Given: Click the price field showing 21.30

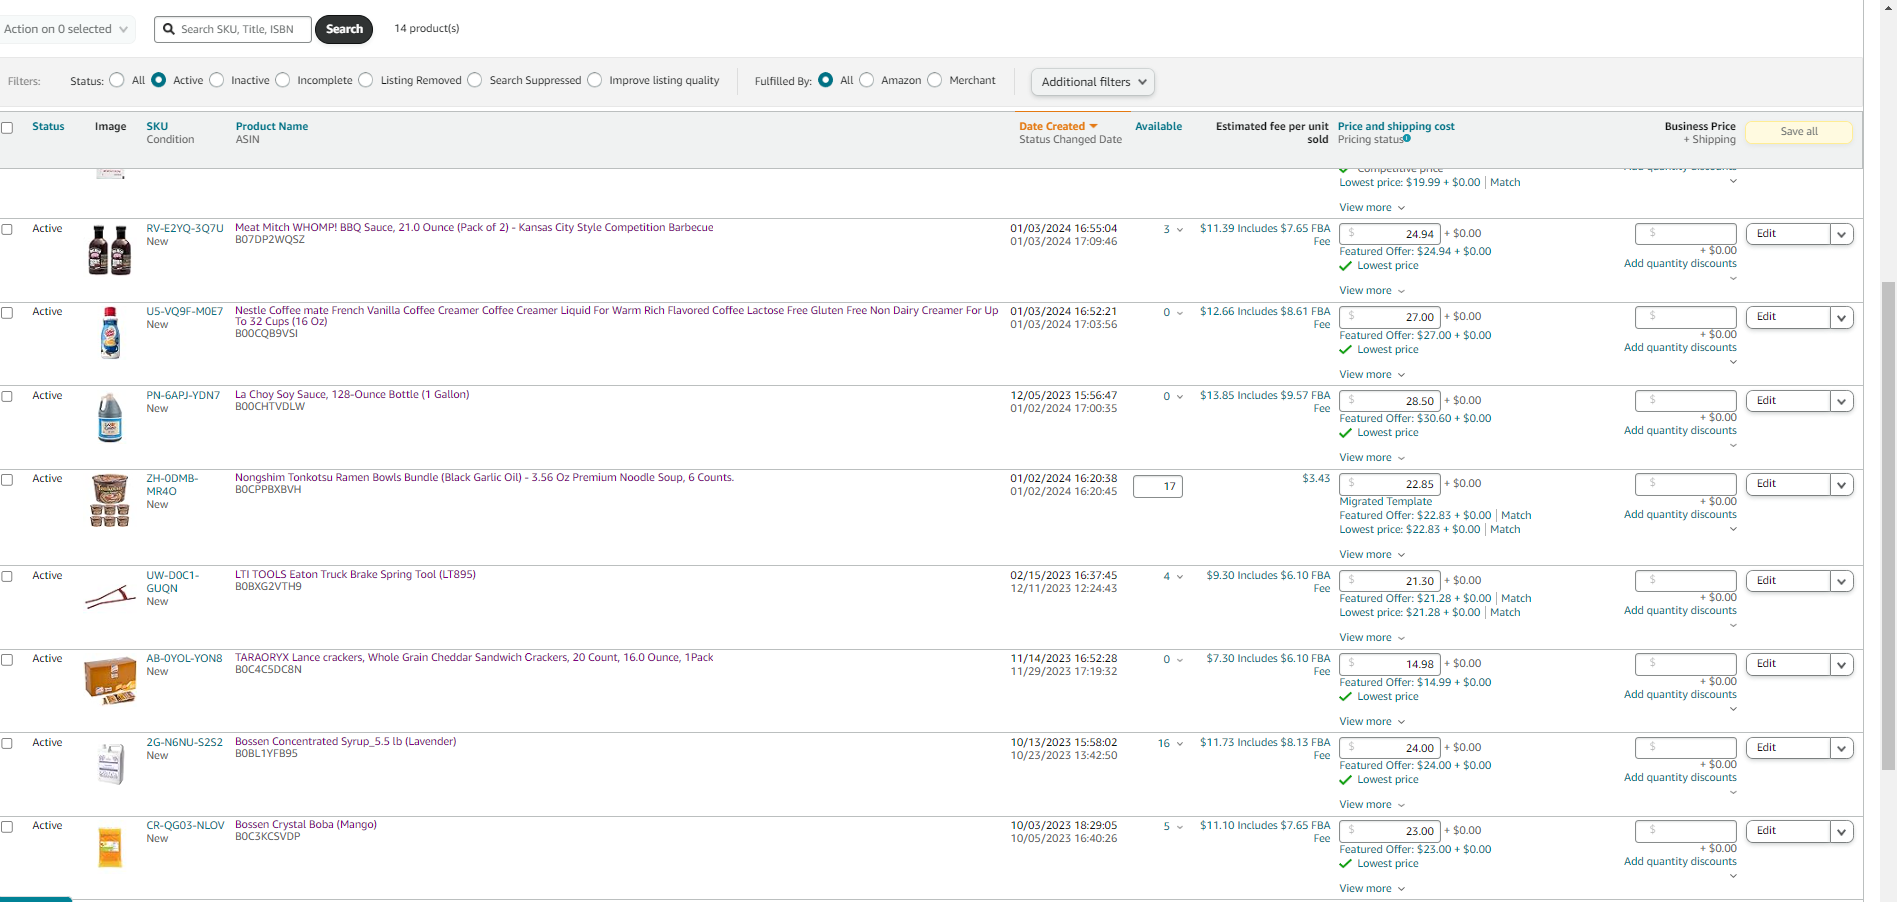Looking at the screenshot, I should [x=1390, y=581].
